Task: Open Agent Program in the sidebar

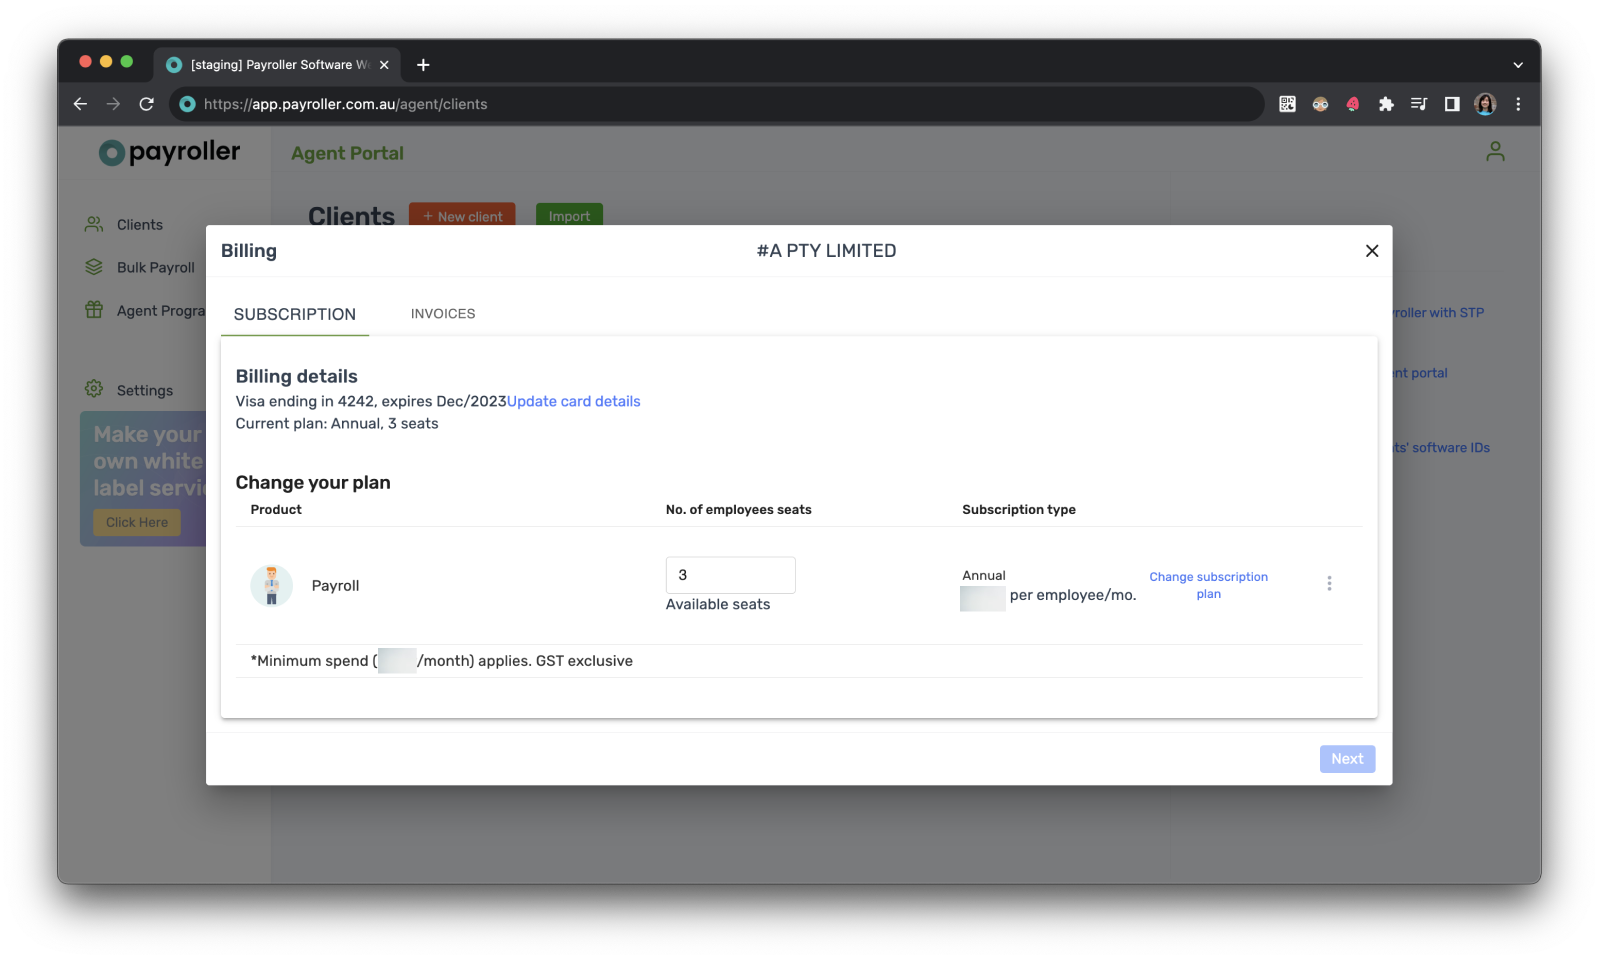Action: pyautogui.click(x=161, y=311)
